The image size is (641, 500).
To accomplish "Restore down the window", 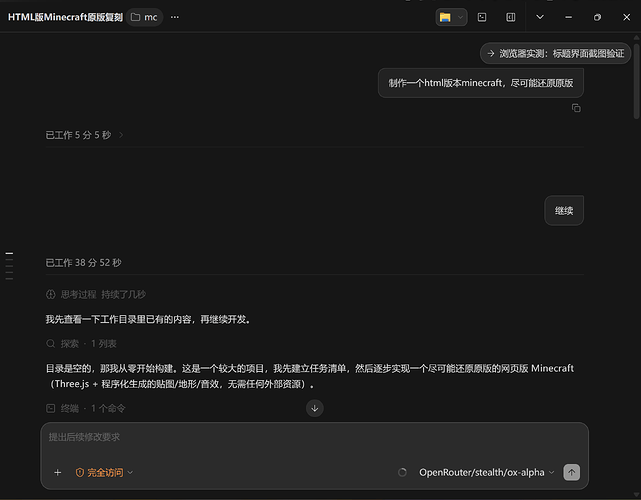I will 597,17.
